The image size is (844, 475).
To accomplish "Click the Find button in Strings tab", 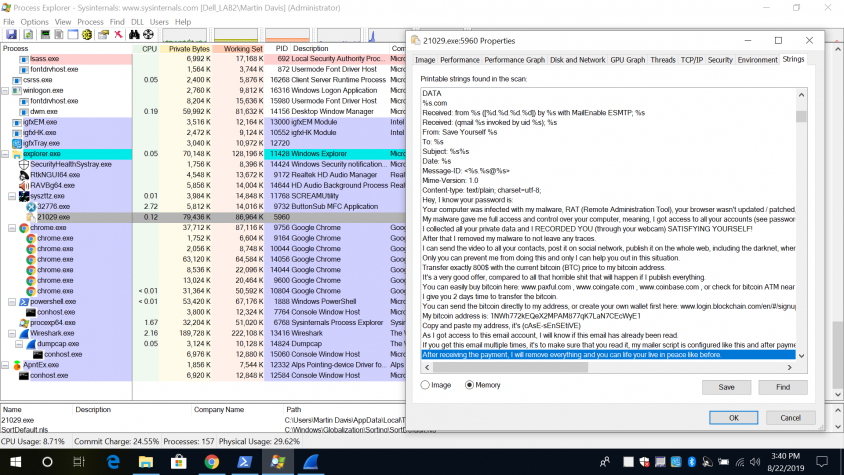I will click(783, 387).
